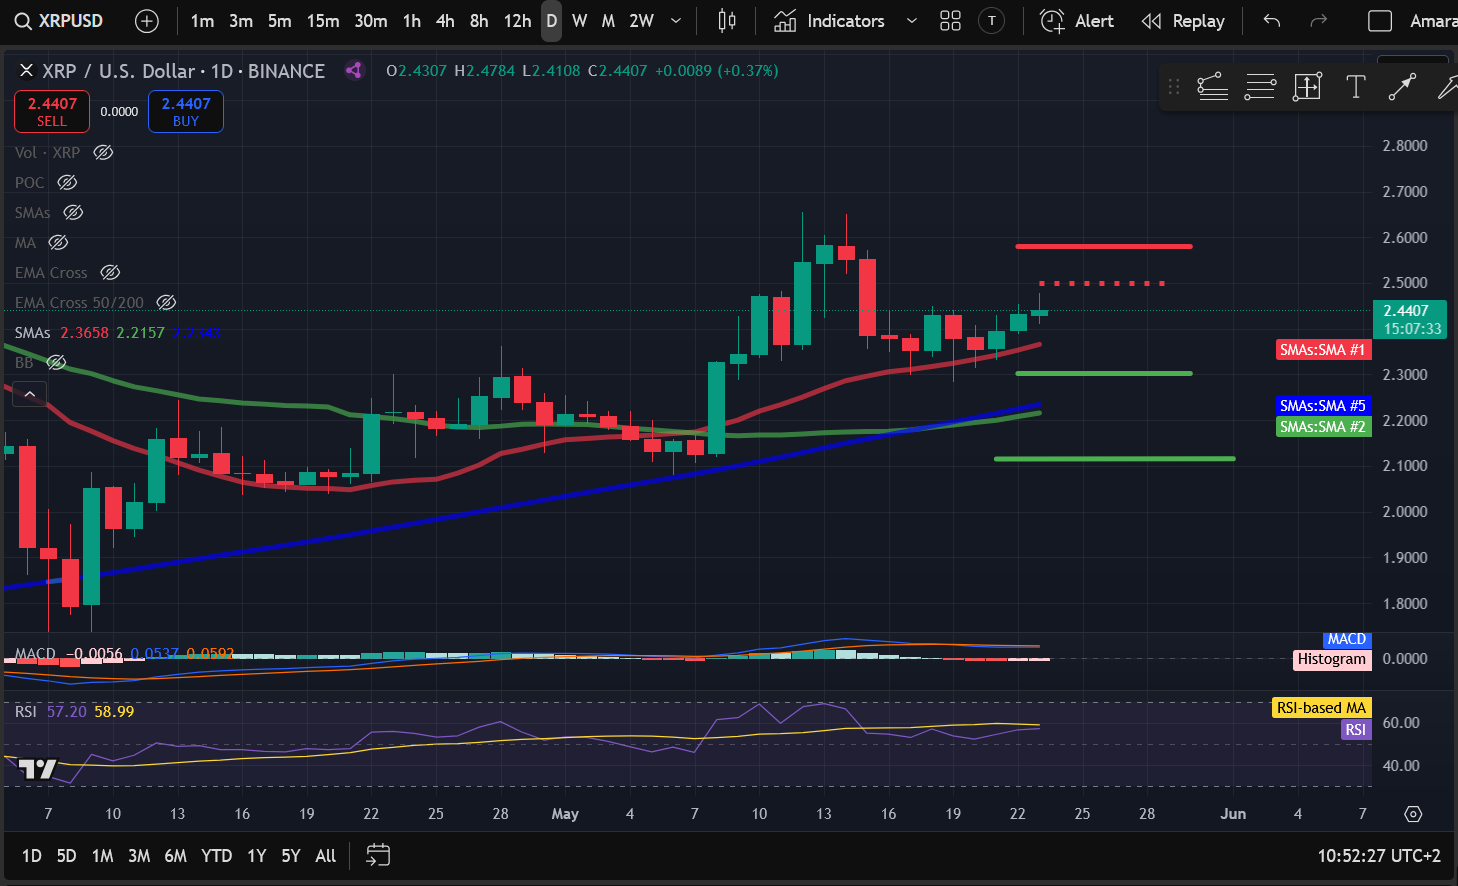Open the Indicators favorites dropdown chevron

tap(911, 21)
